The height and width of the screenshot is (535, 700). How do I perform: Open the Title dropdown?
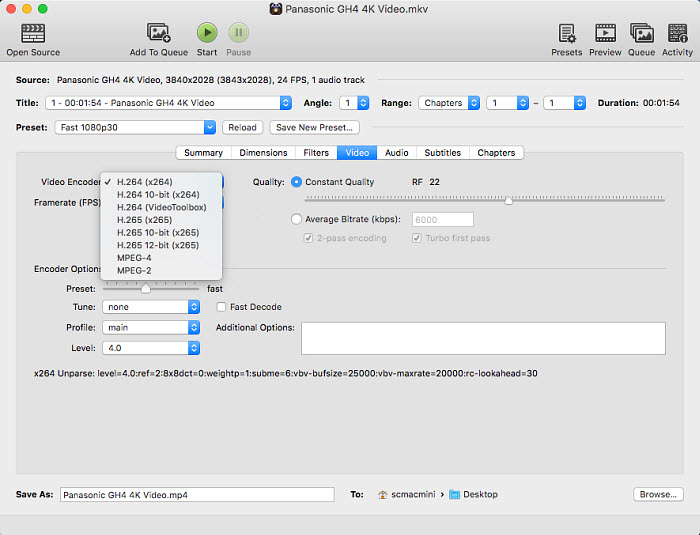point(168,103)
